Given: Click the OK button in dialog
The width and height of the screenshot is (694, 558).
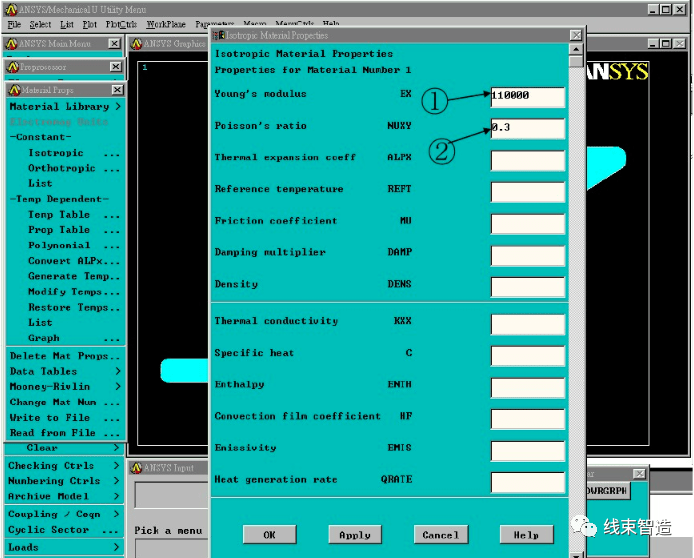Looking at the screenshot, I should coord(270,535).
